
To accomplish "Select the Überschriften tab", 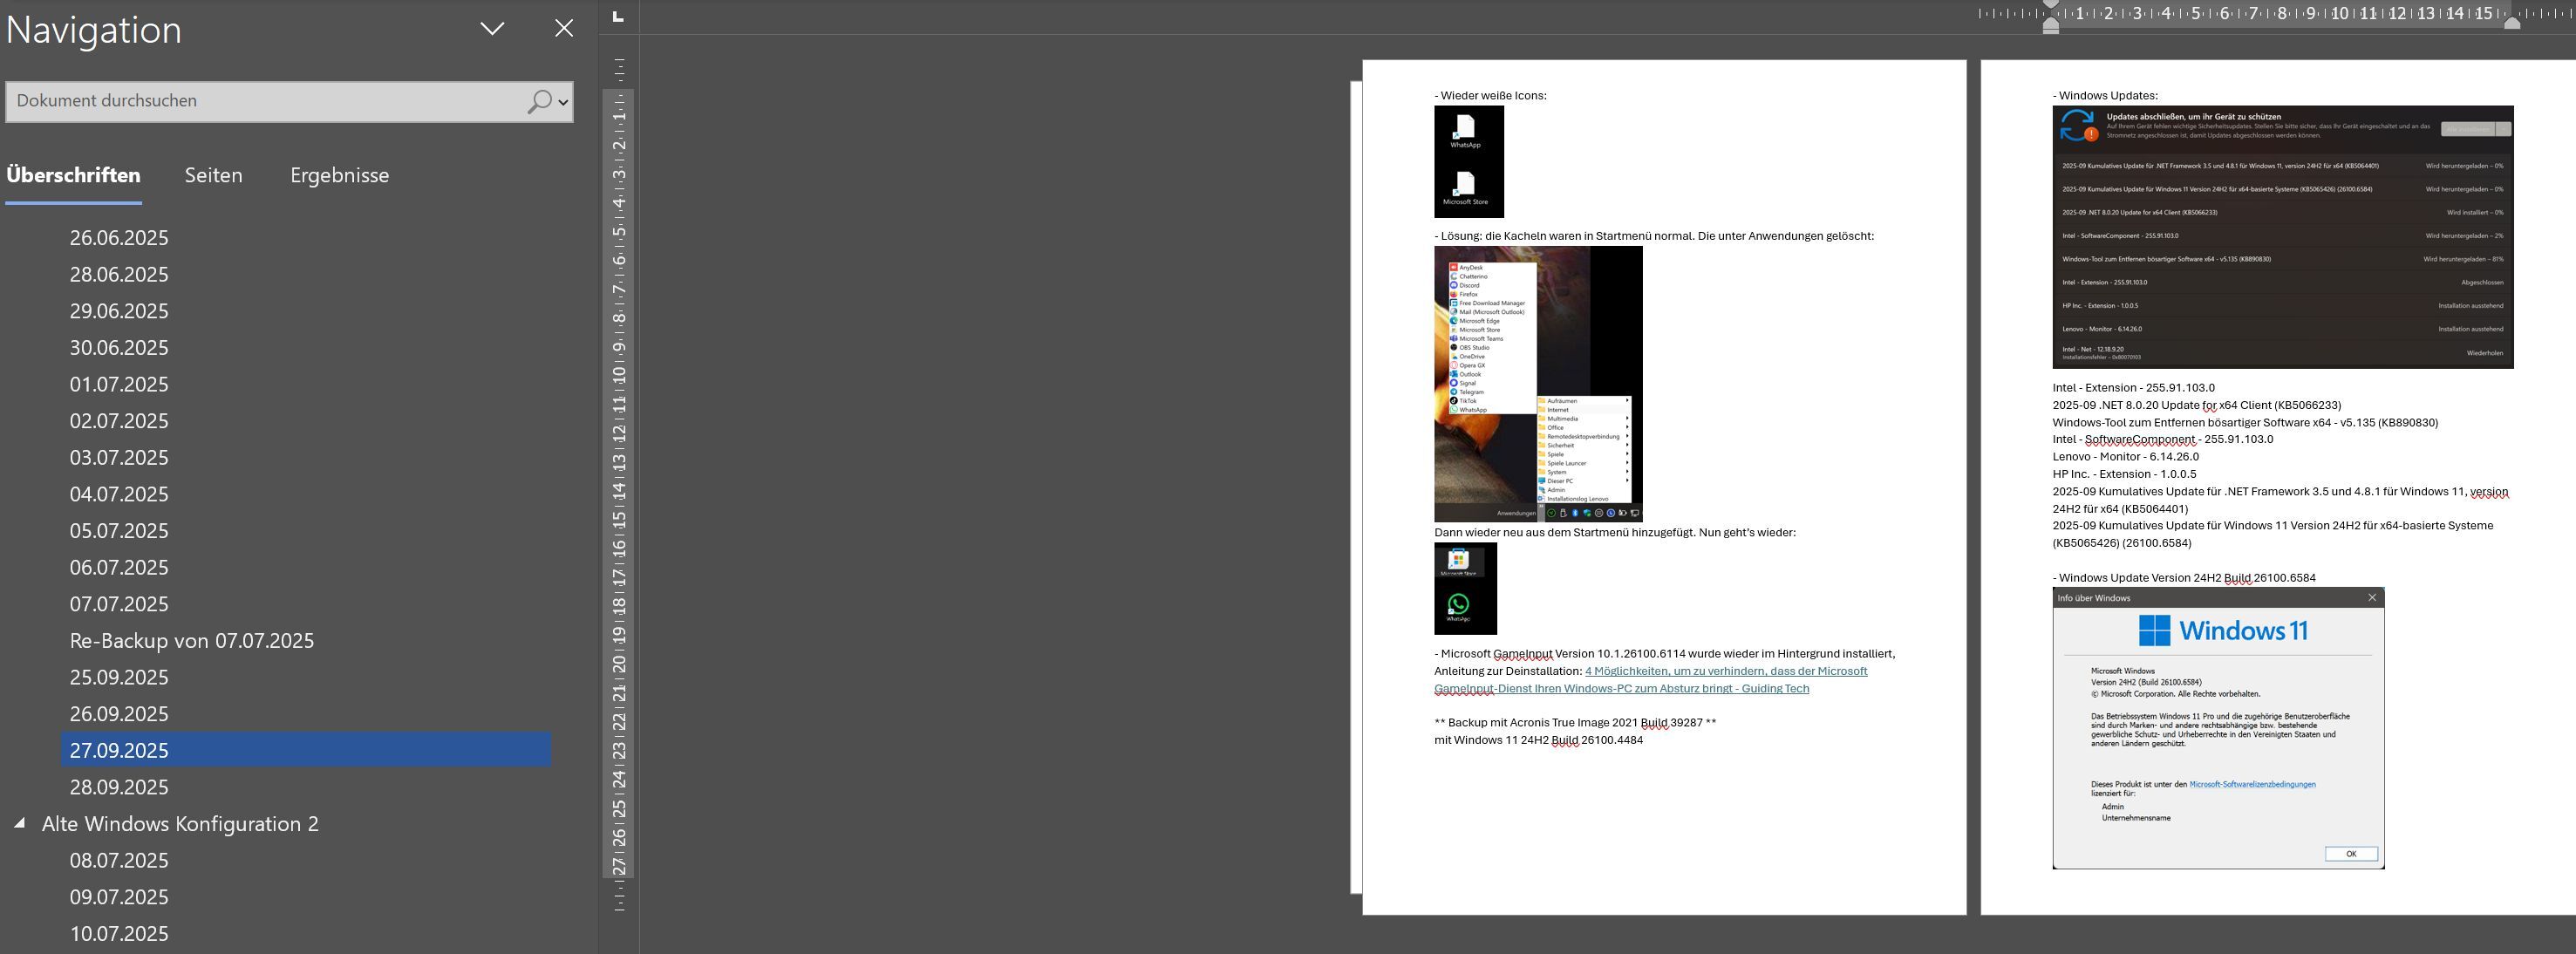I will coord(73,175).
